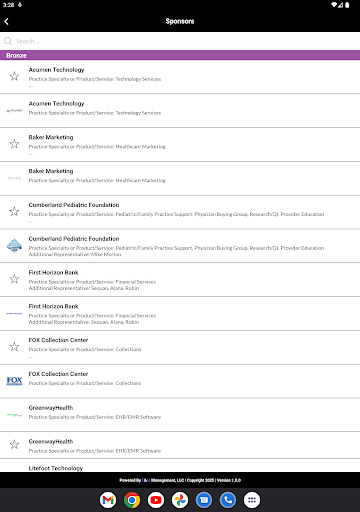Star the FOX Collection Center sponsor
Viewport: 360px width, 512px height.
coord(14,347)
